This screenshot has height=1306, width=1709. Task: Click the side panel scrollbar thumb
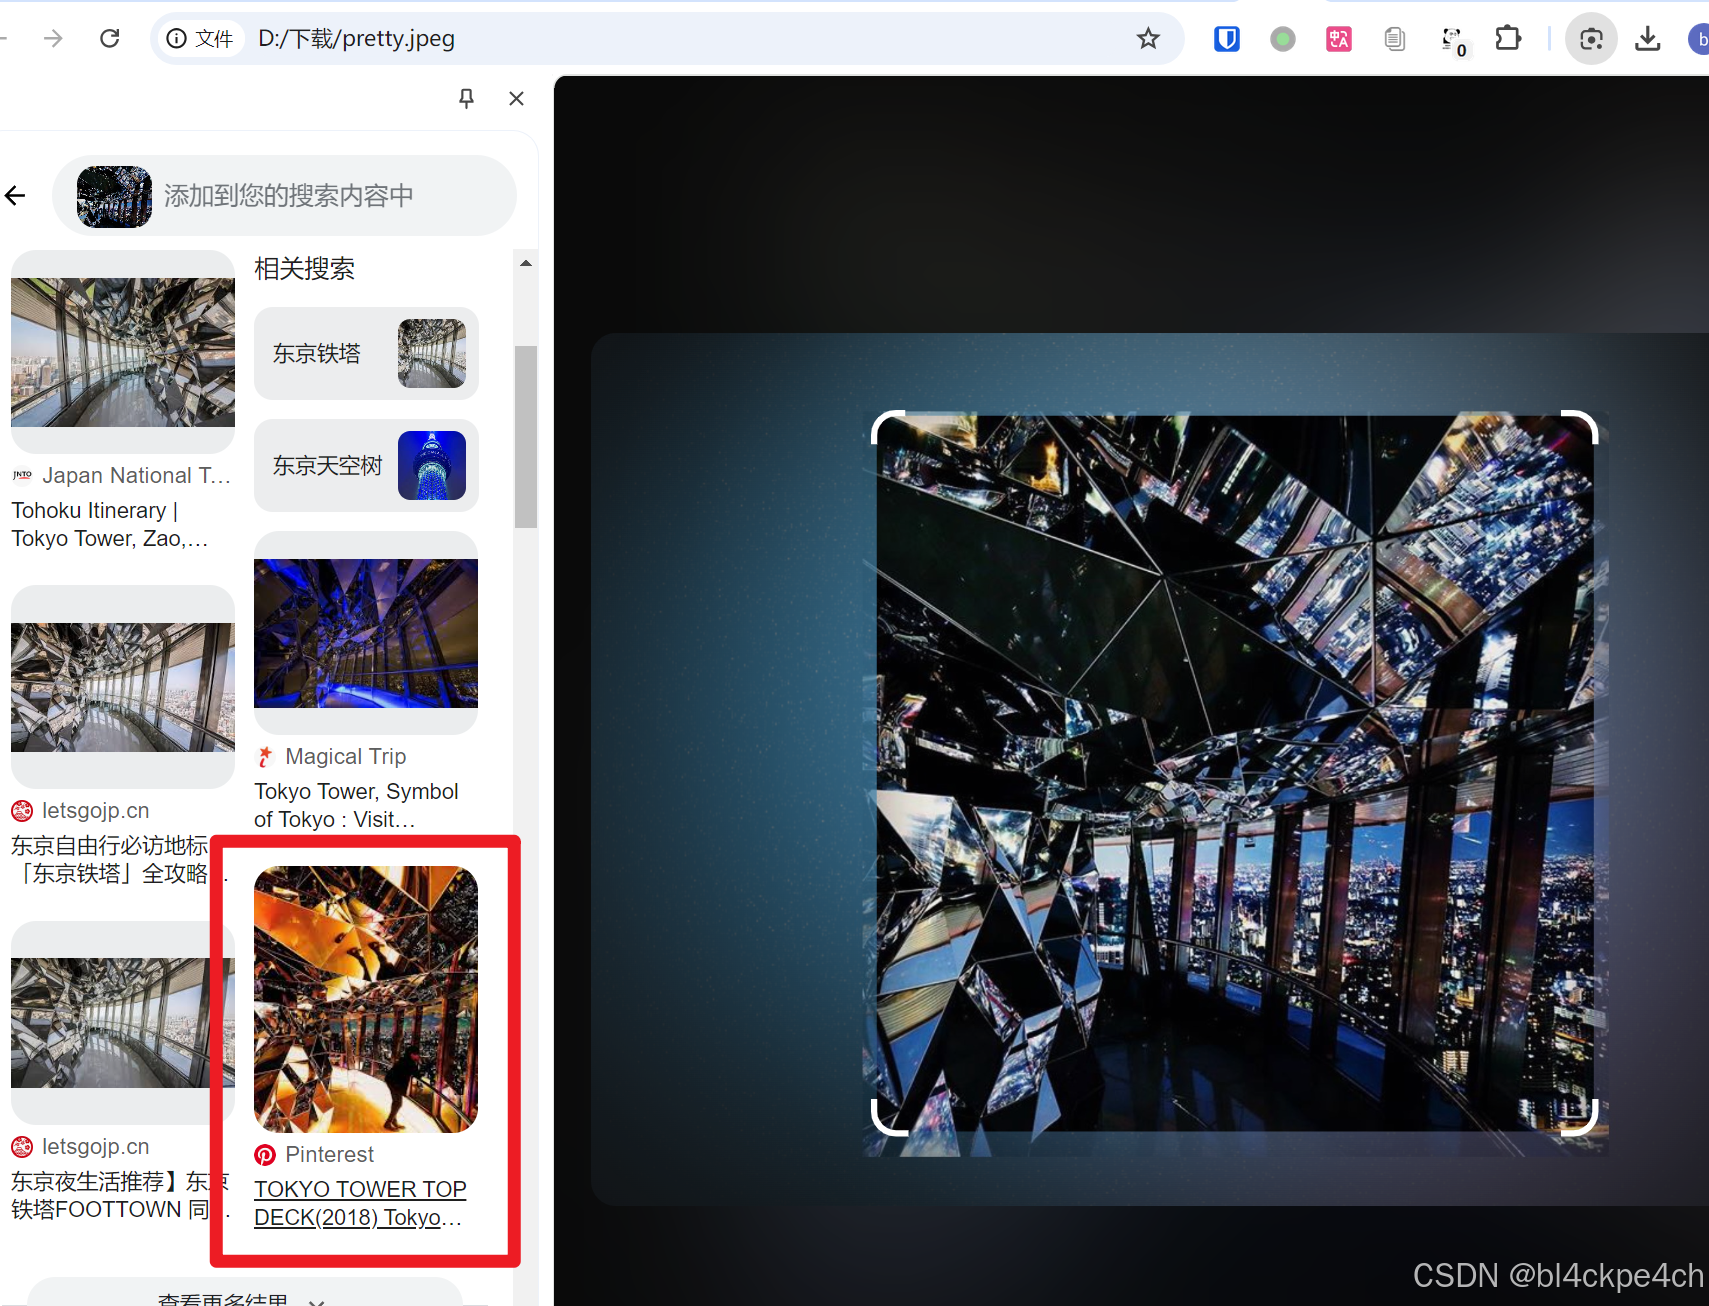(x=526, y=436)
